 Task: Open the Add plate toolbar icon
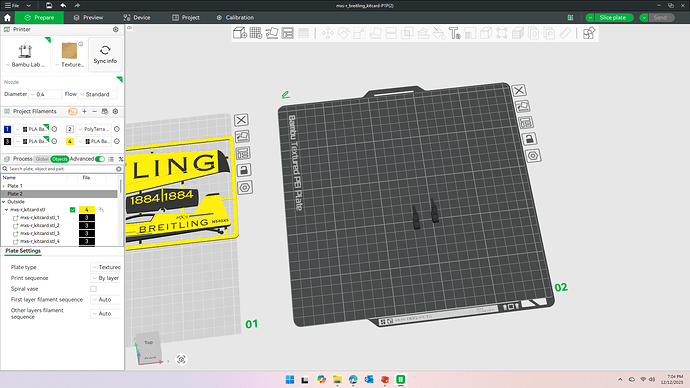256,33
